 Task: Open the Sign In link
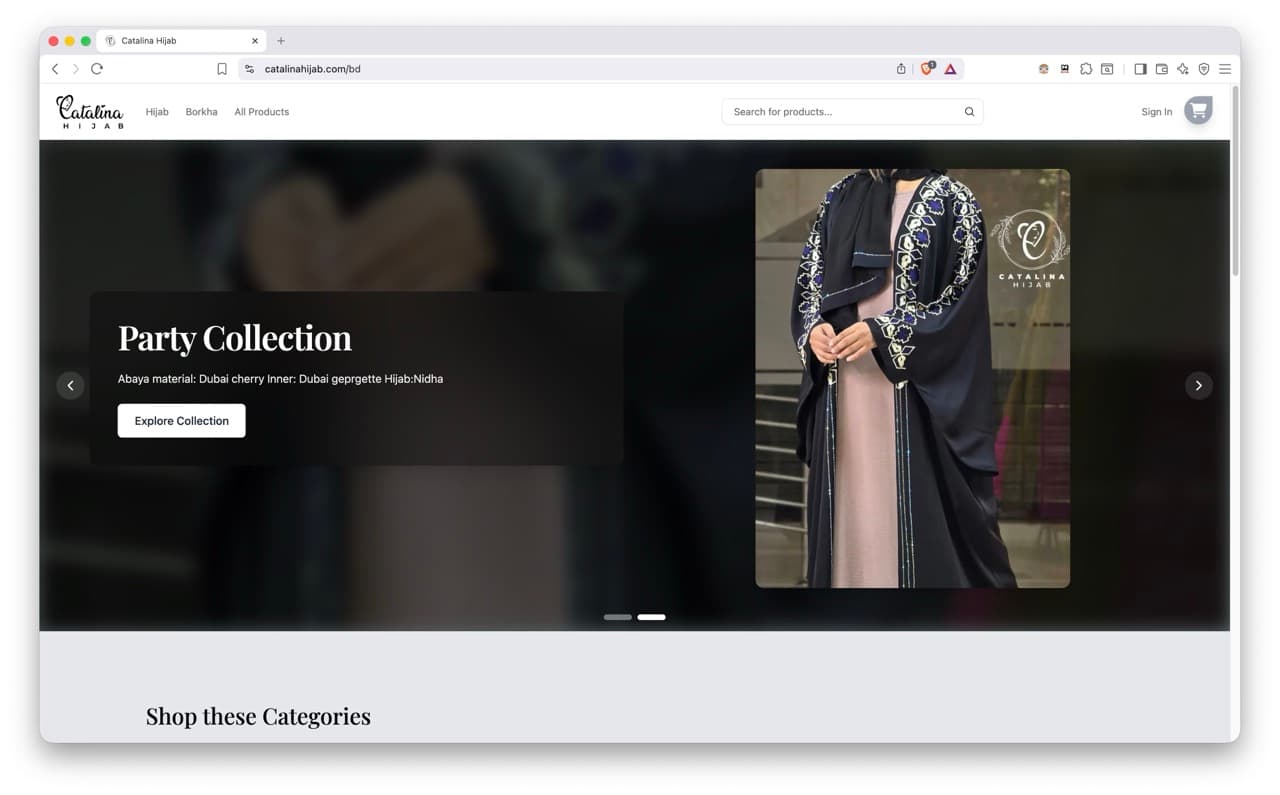click(x=1156, y=111)
